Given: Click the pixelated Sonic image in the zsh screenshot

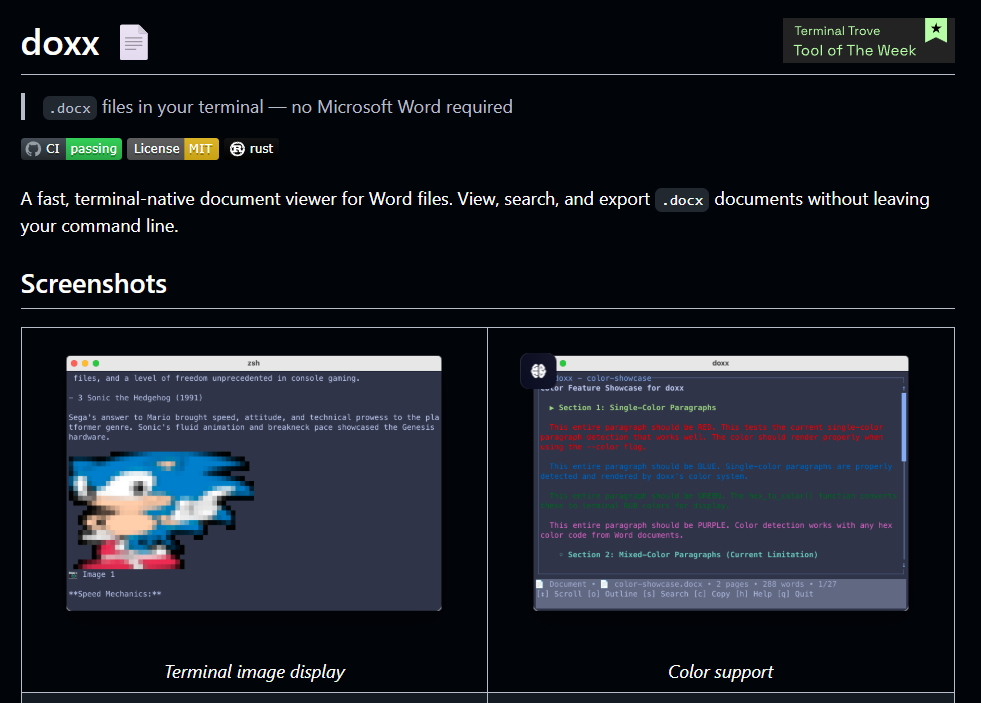Looking at the screenshot, I should (x=161, y=510).
